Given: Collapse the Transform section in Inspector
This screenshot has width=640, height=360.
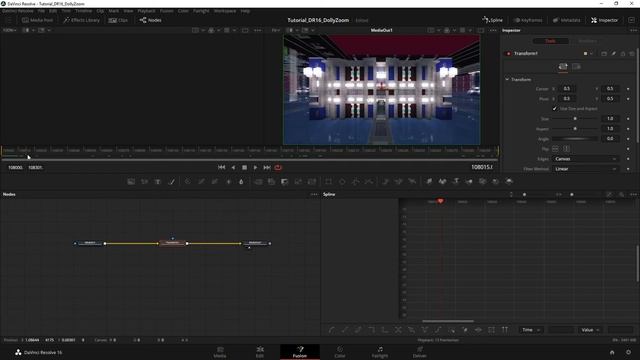Looking at the screenshot, I should (507, 79).
